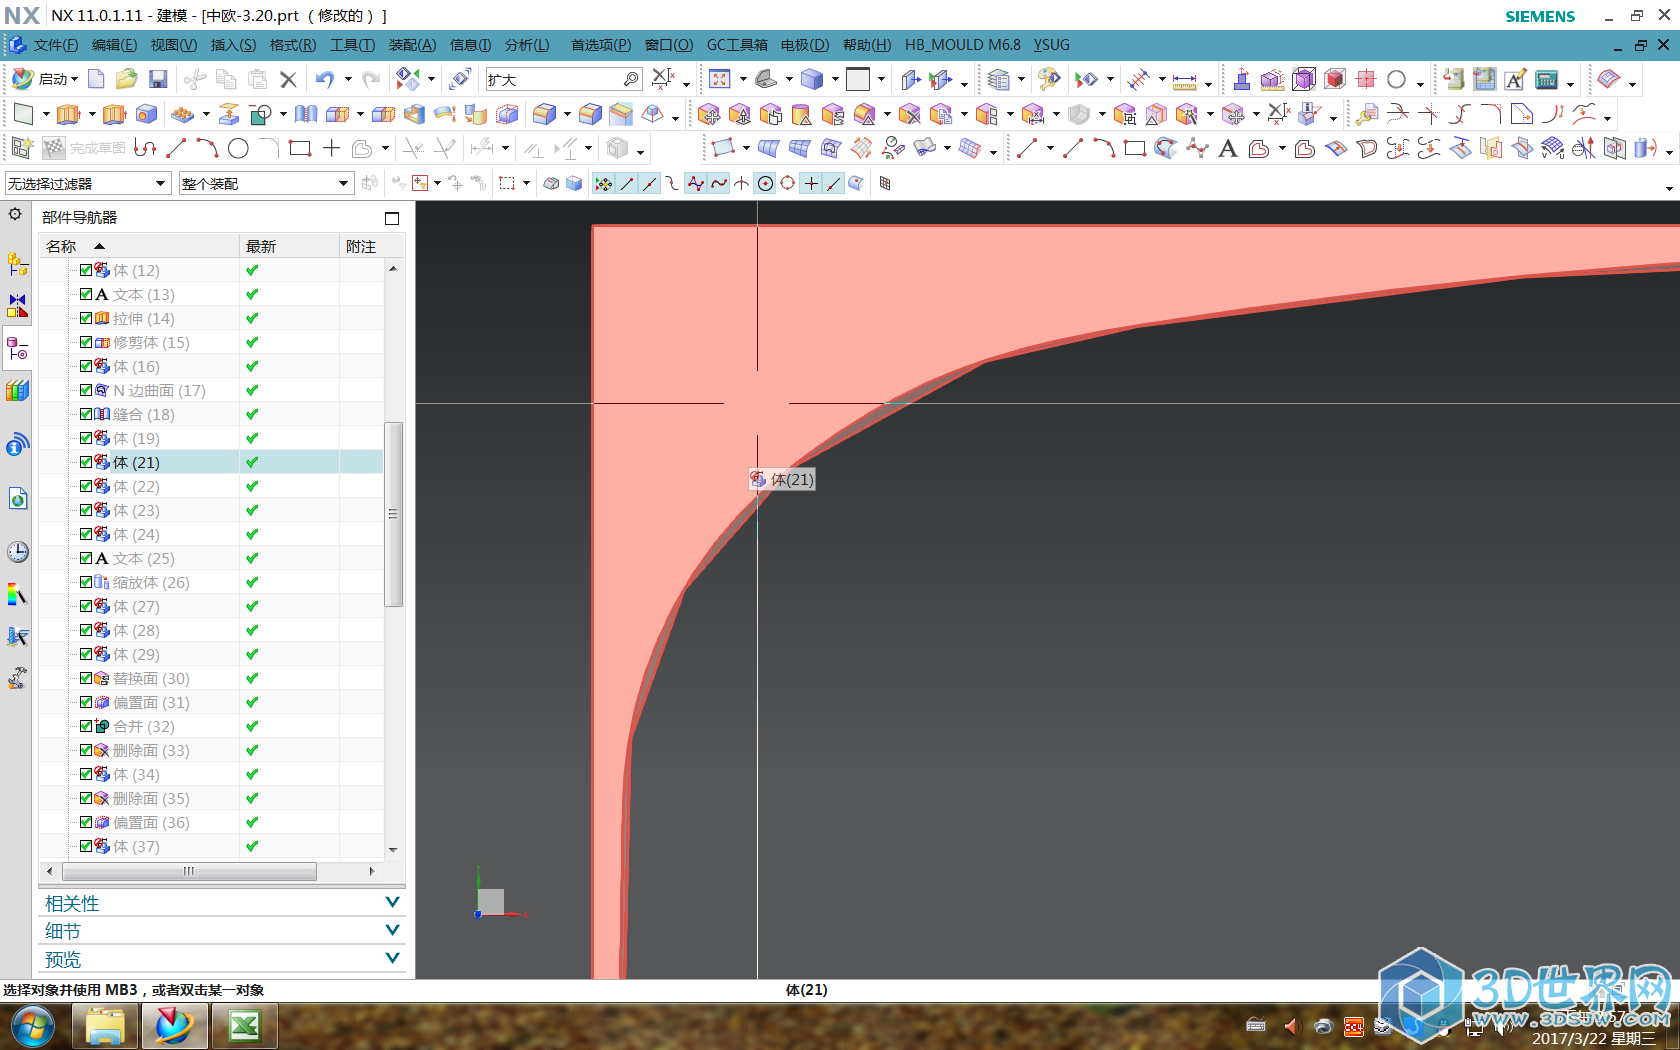Click the Edge Blend icon
The width and height of the screenshot is (1680, 1050).
point(544,114)
